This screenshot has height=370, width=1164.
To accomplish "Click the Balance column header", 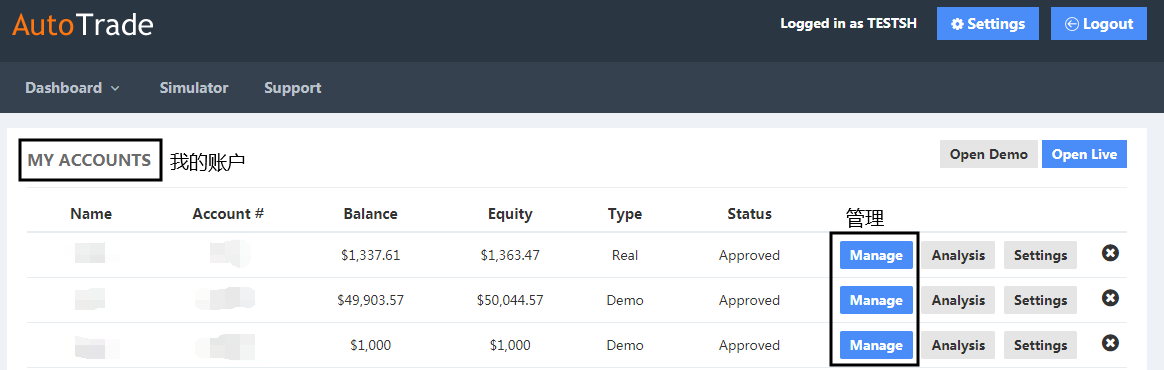I will 370,214.
